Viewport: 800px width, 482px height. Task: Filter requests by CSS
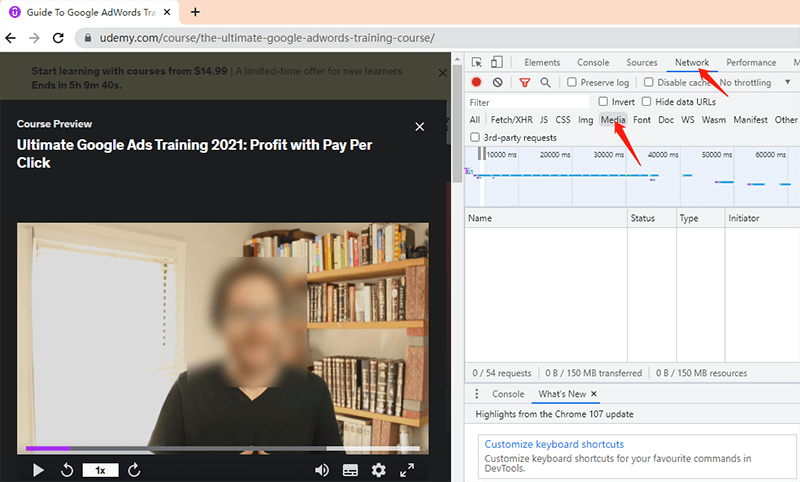563,120
